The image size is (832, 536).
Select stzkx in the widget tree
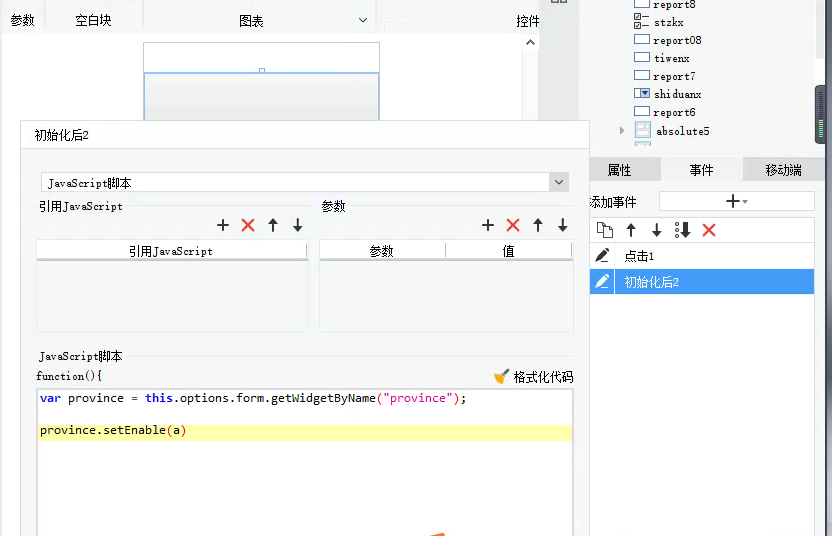tap(669, 22)
